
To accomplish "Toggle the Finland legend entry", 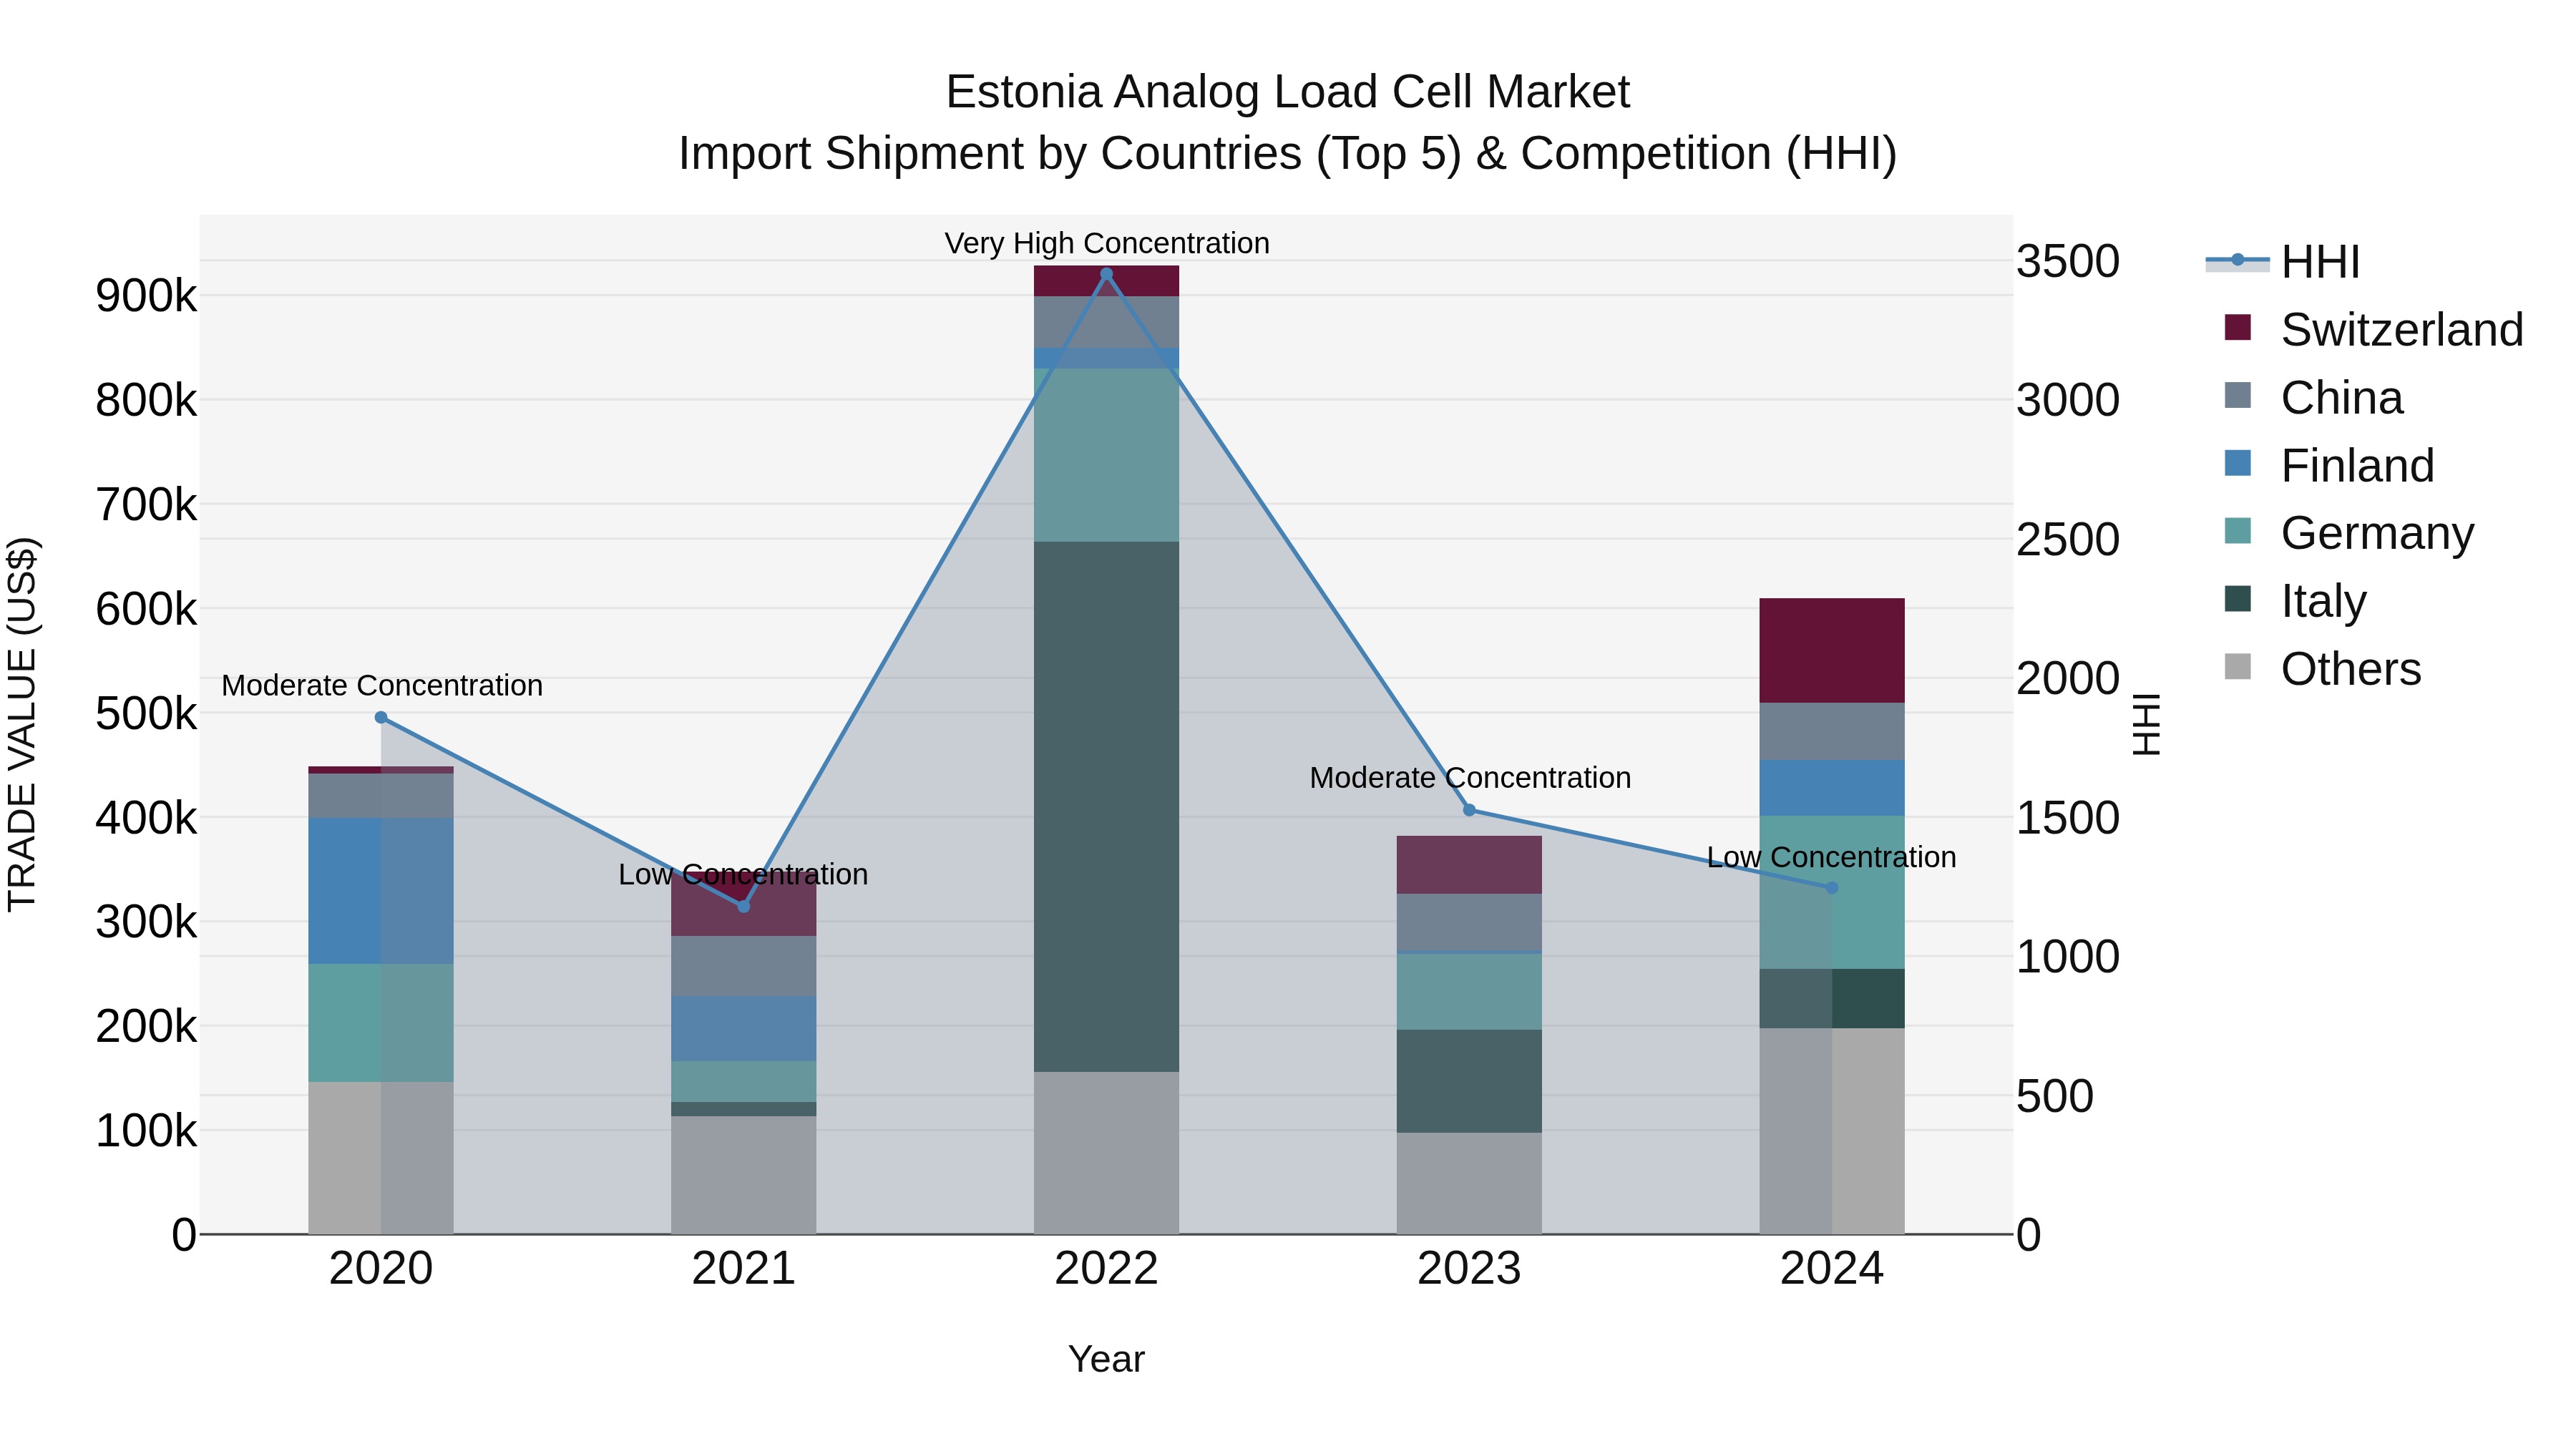I will coord(2329,466).
